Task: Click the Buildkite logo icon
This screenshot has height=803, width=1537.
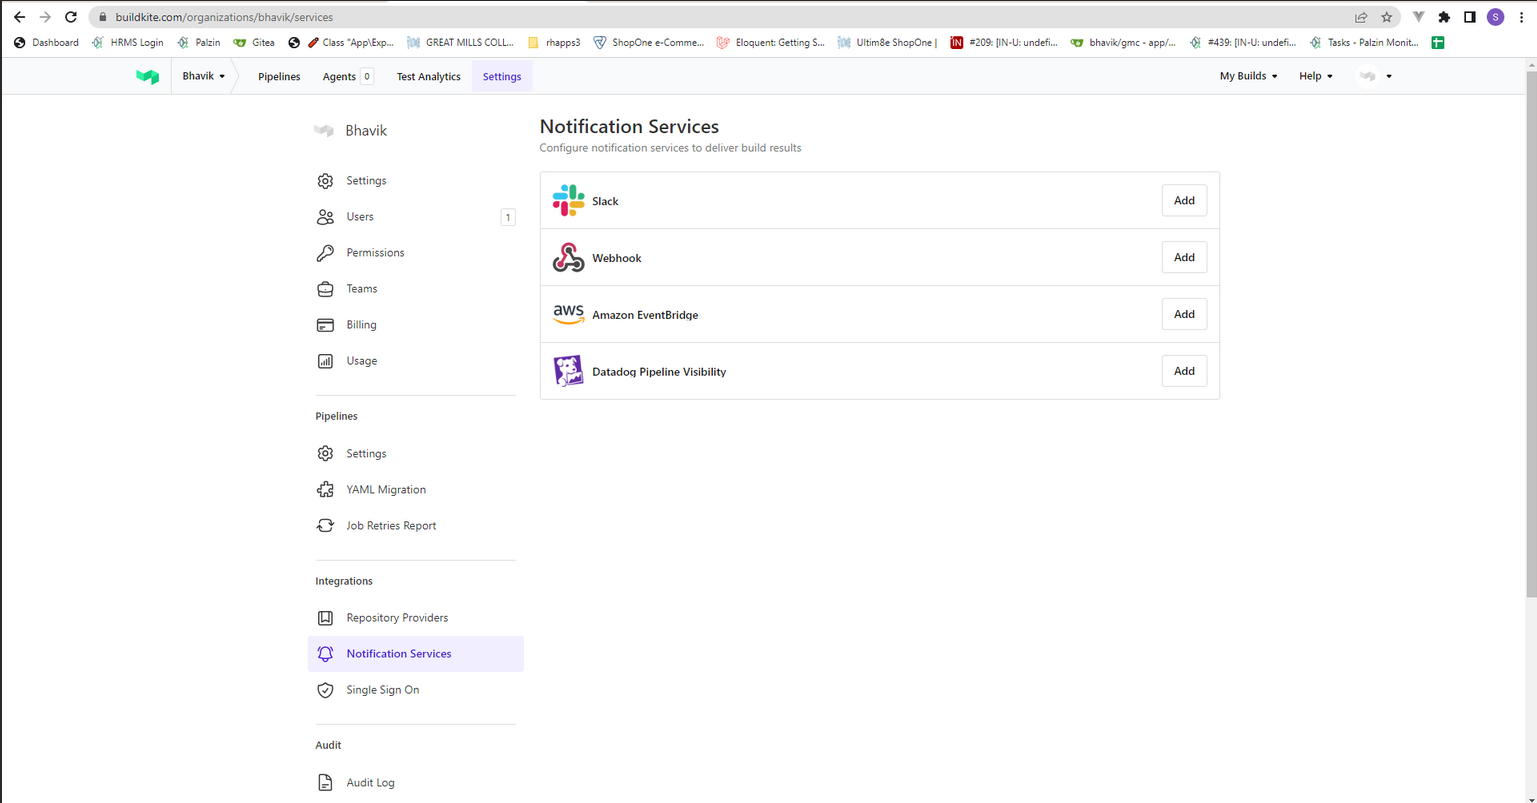Action: 148,76
